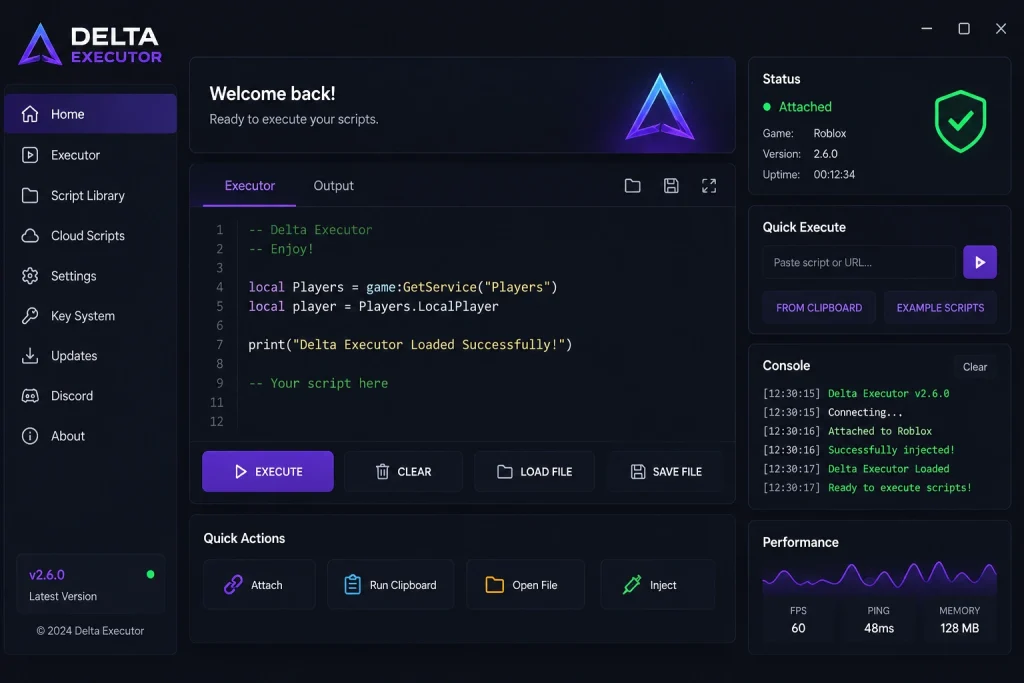The image size is (1024, 683).
Task: Click the Quick Execute play button
Action: click(980, 262)
